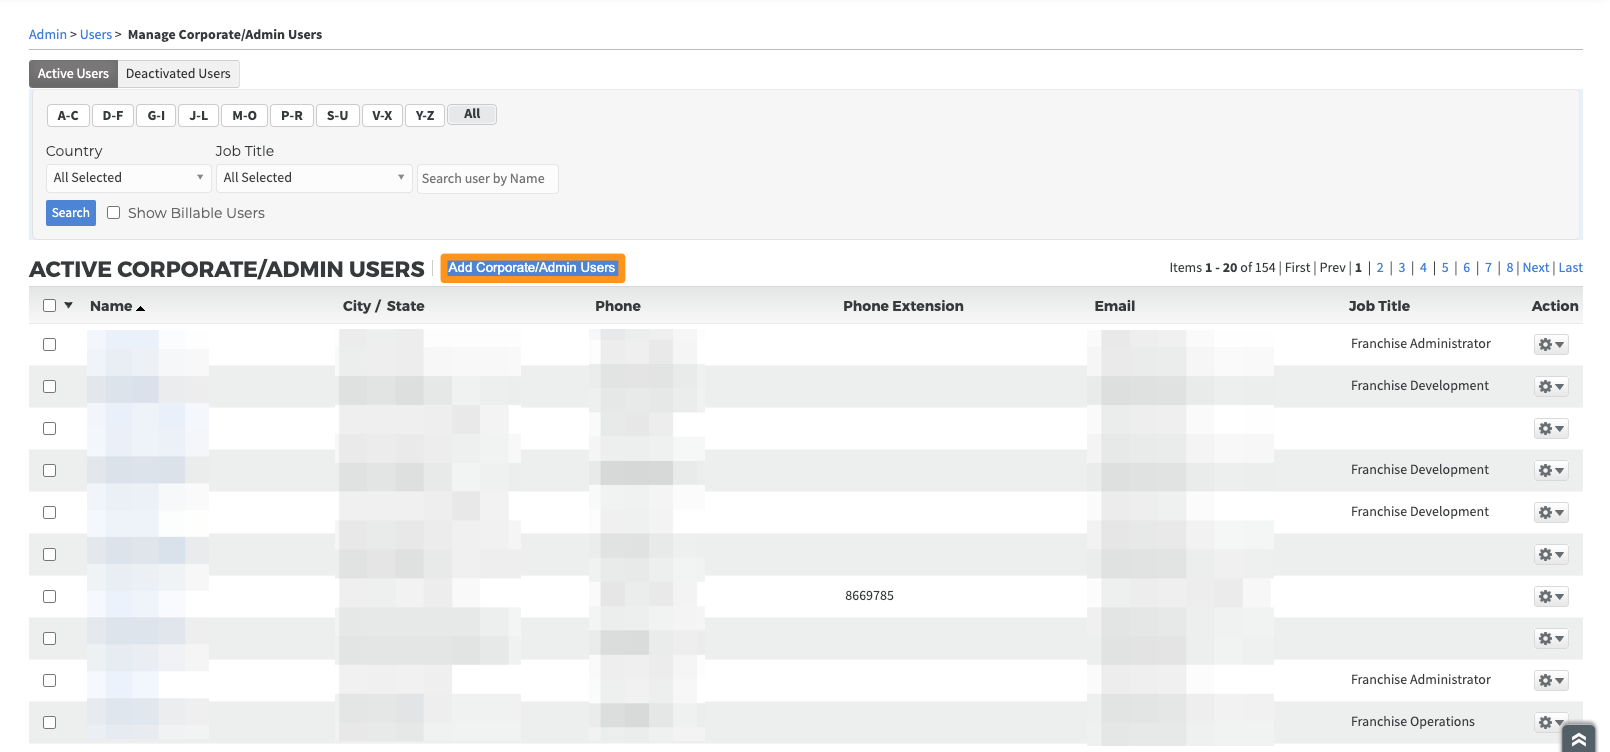Select checkbox in row with extension 8669785
Image resolution: width=1610 pixels, height=752 pixels.
[49, 596]
